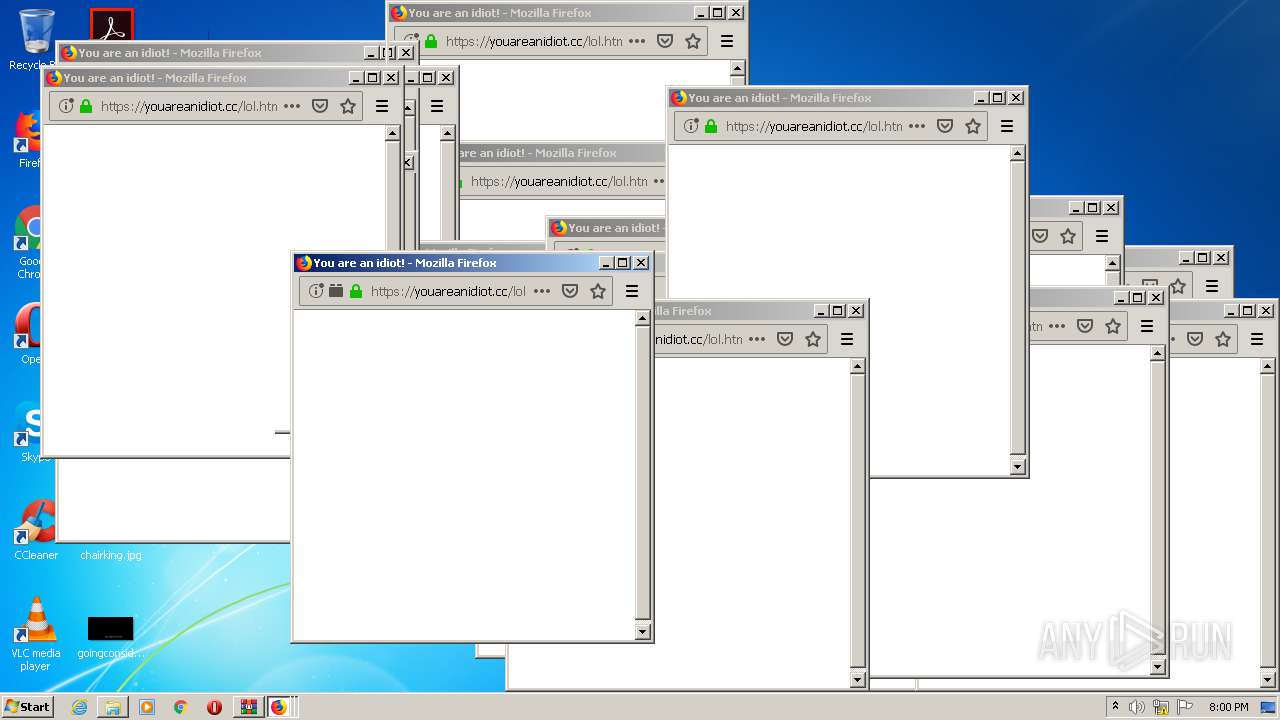Open page actions dots in active front window
The image size is (1280, 720).
tap(542, 291)
